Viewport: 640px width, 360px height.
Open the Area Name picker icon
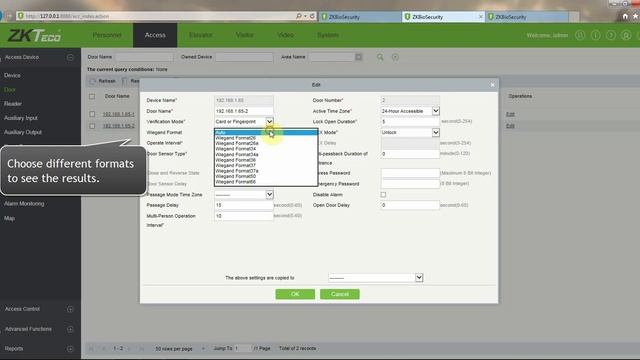358,57
